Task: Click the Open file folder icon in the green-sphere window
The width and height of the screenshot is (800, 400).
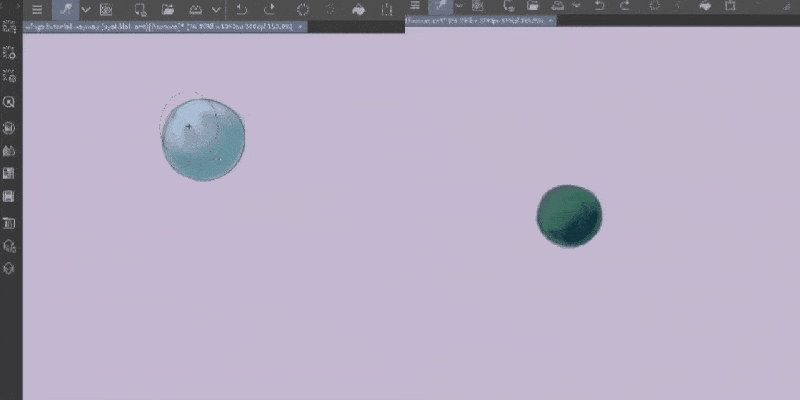Action: point(533,5)
